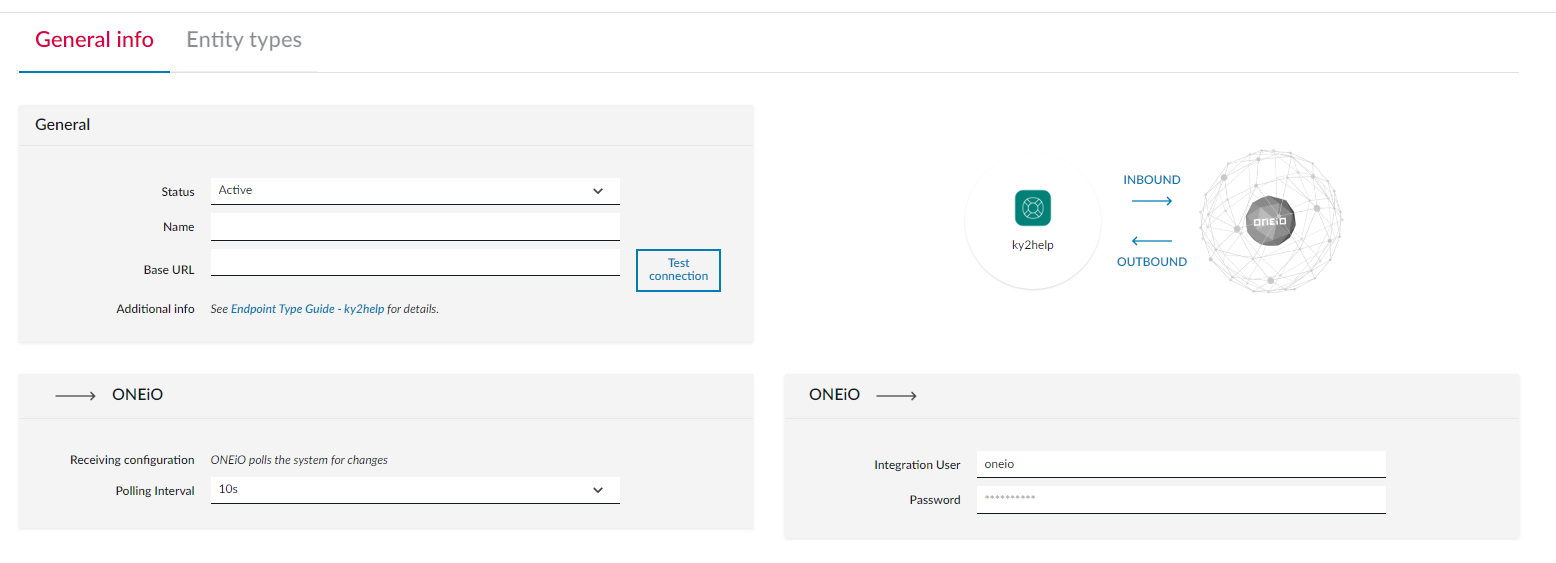
Task: Click the Password input field
Action: (1181, 499)
